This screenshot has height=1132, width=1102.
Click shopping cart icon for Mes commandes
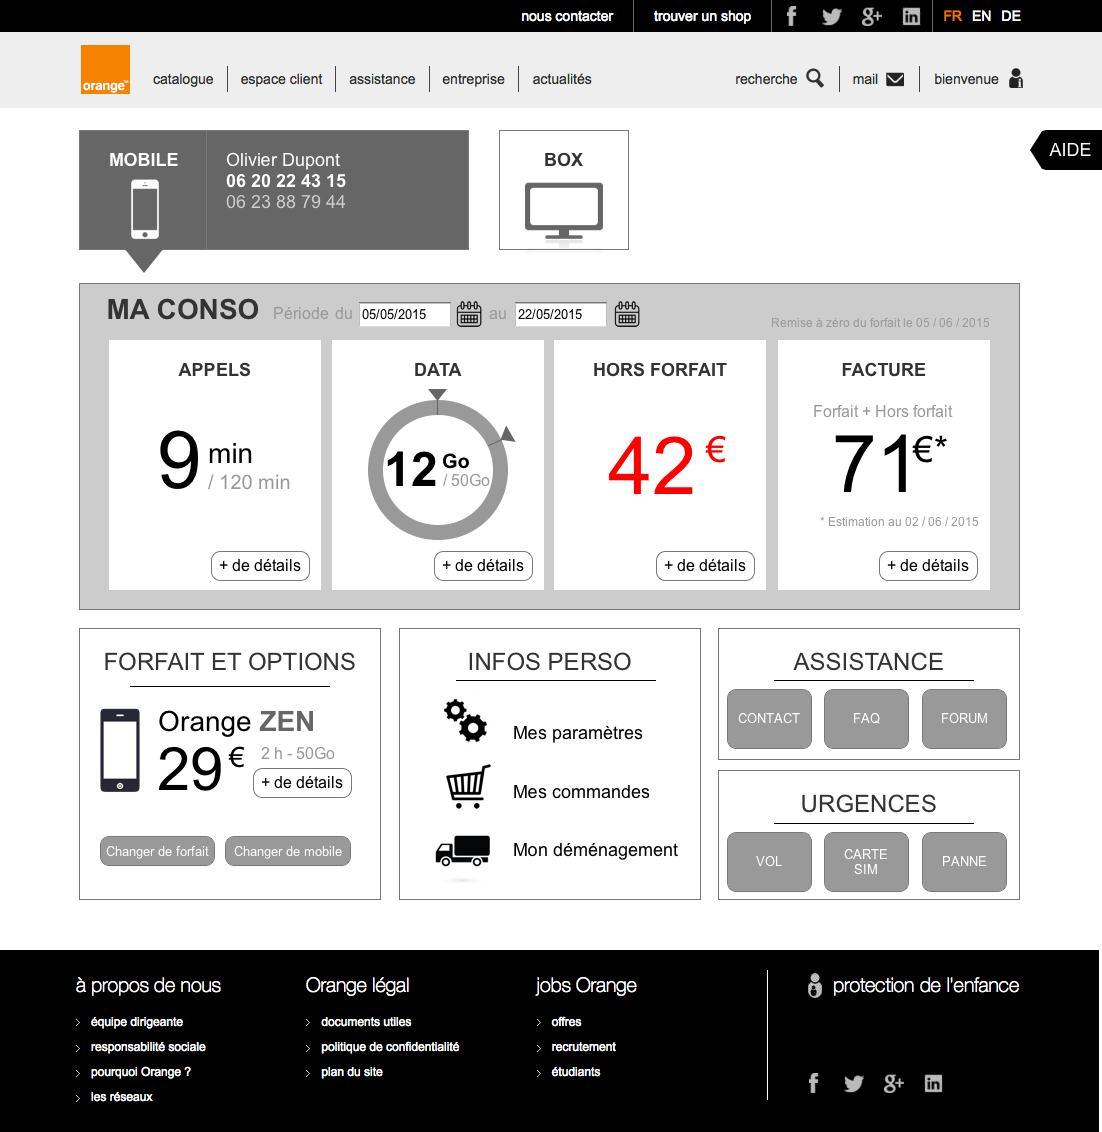point(467,787)
